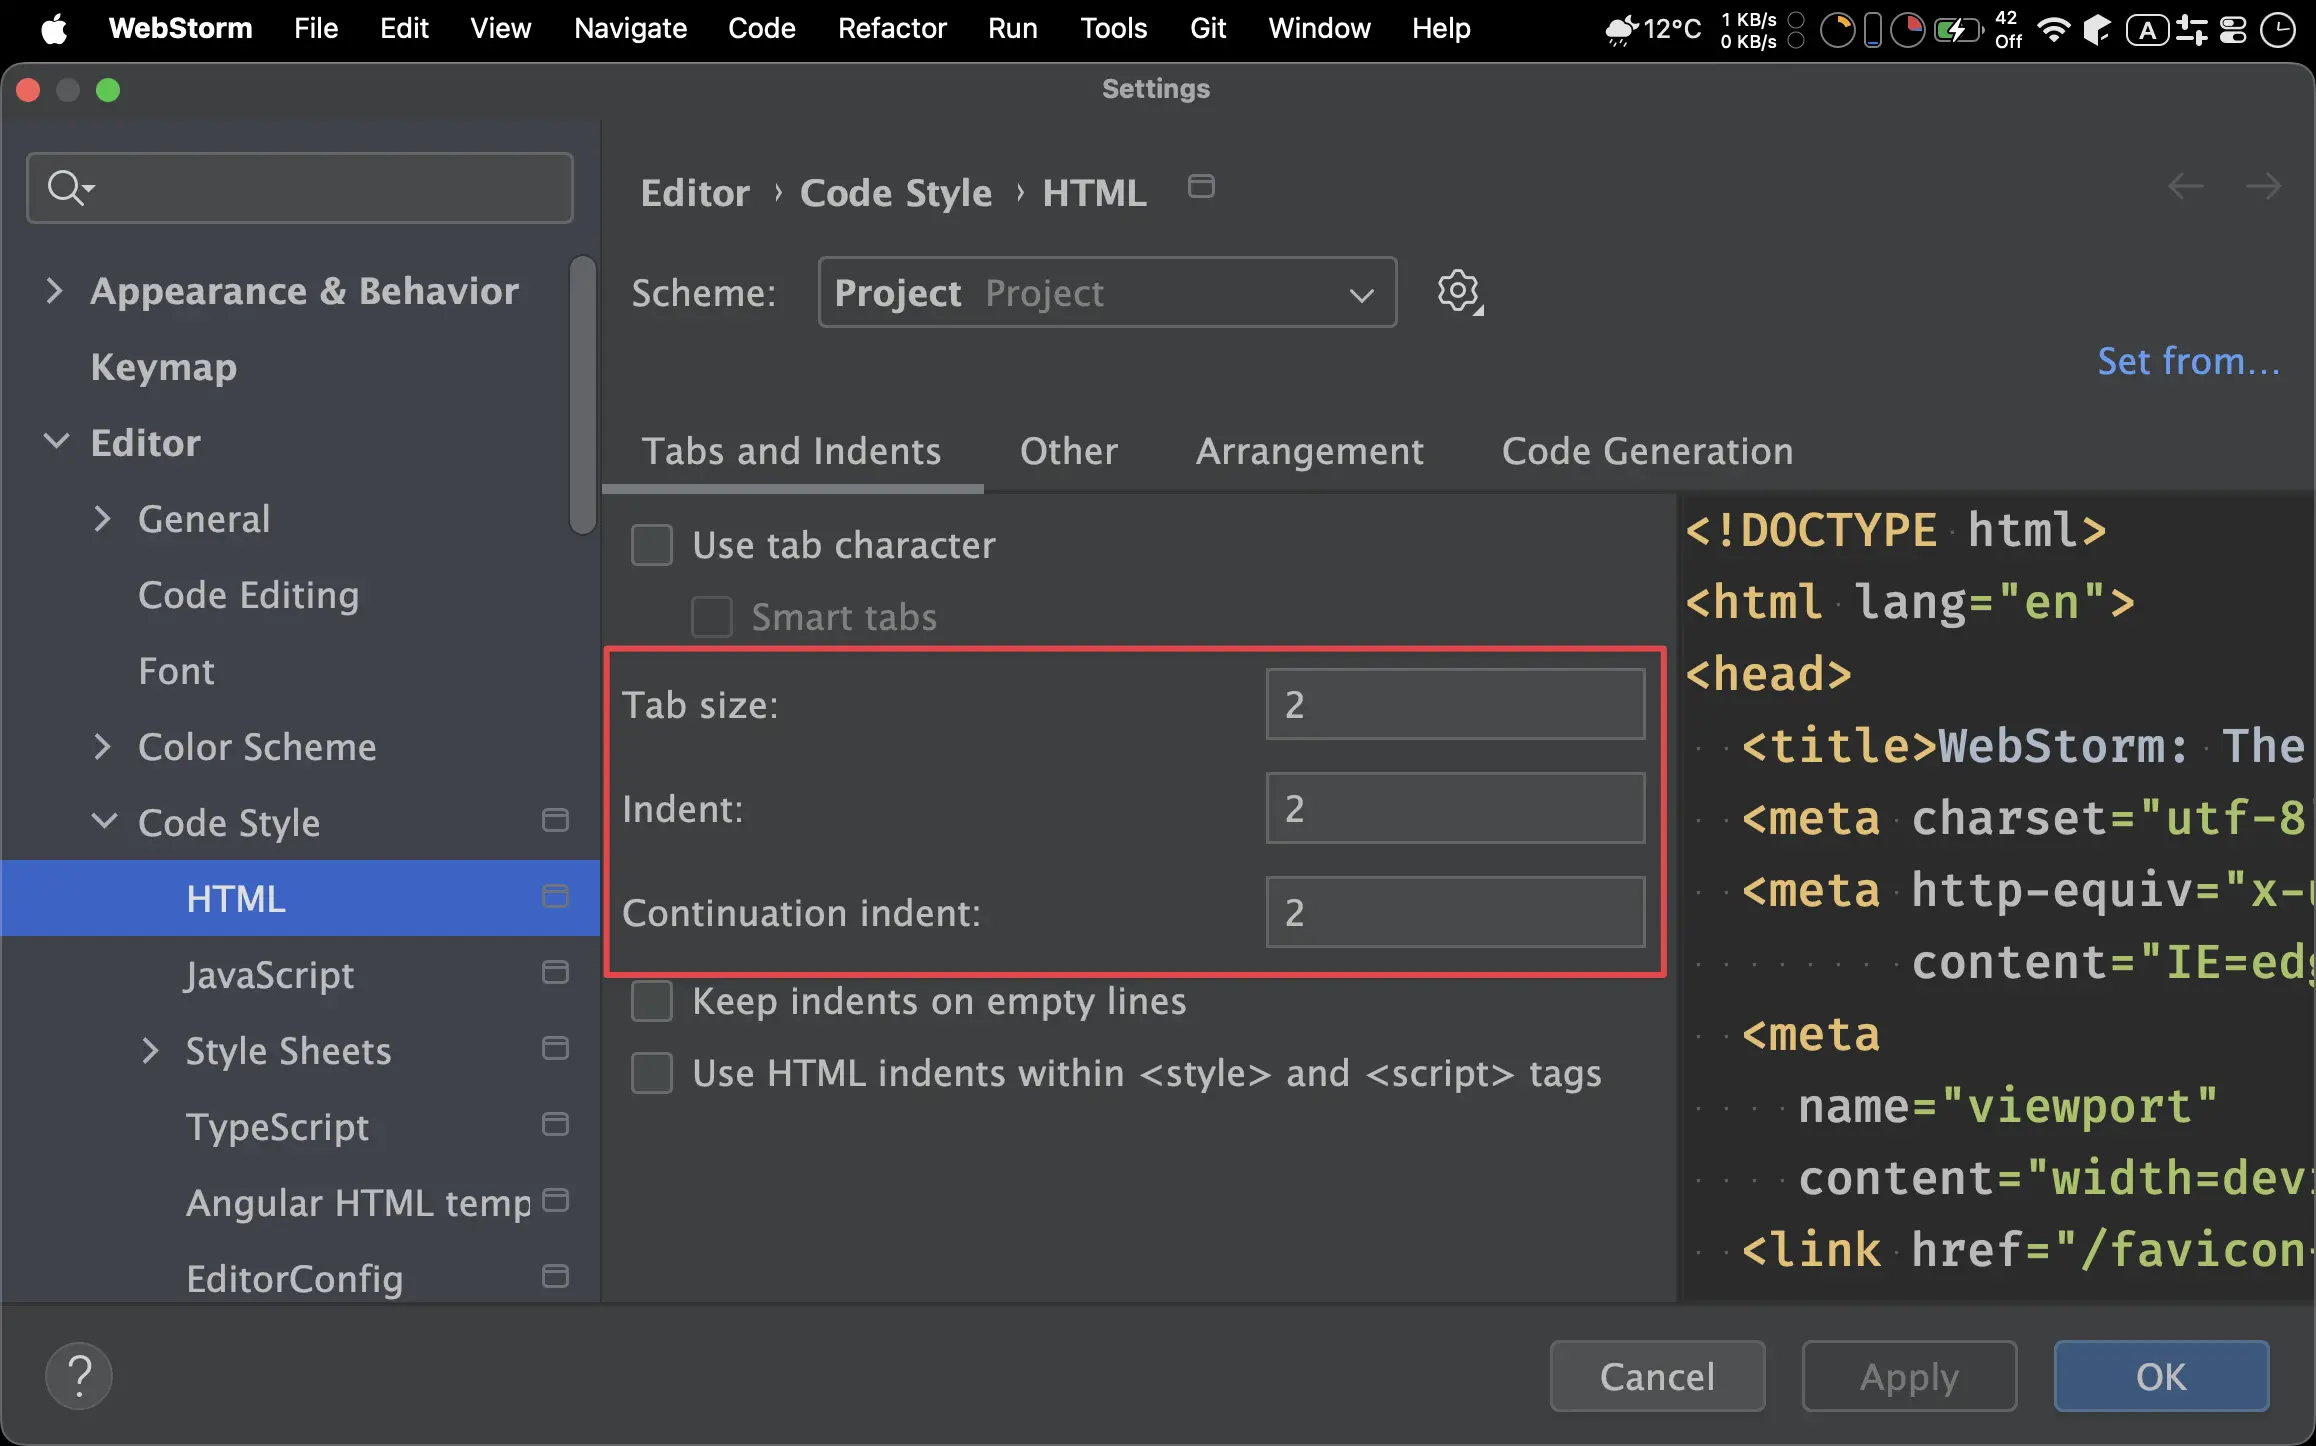Click the project-level icon next to TypeScript
The height and width of the screenshot is (1446, 2316).
click(x=555, y=1124)
